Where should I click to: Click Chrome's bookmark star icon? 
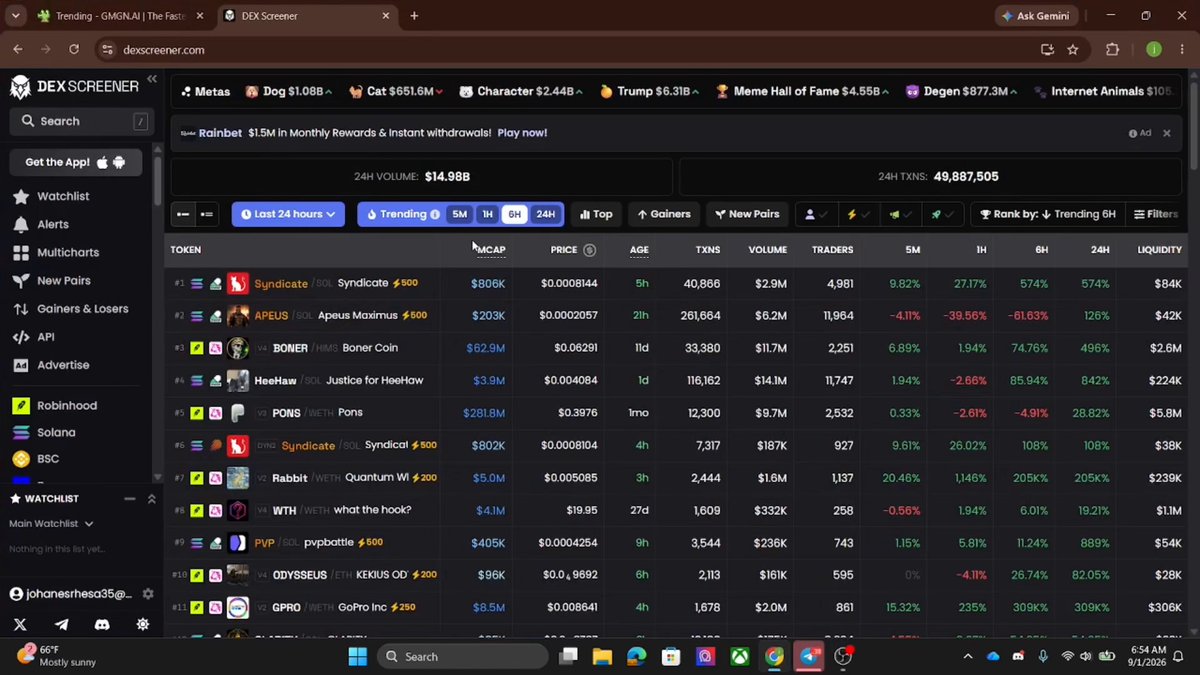[1073, 49]
